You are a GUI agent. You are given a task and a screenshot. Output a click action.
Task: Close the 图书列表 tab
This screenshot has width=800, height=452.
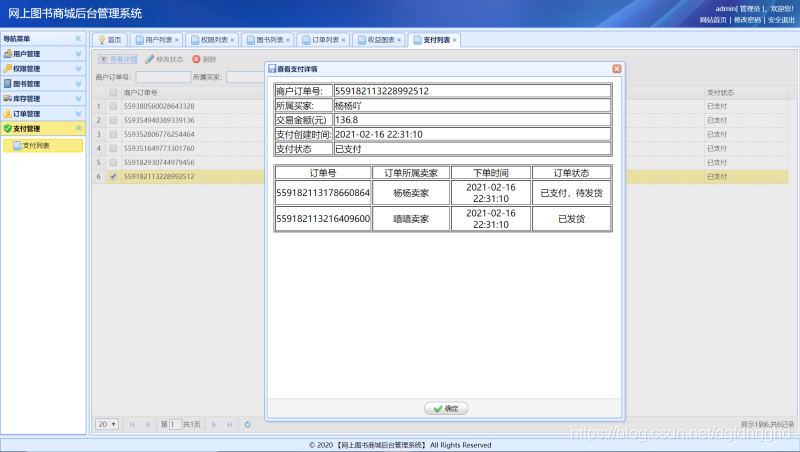click(288, 40)
